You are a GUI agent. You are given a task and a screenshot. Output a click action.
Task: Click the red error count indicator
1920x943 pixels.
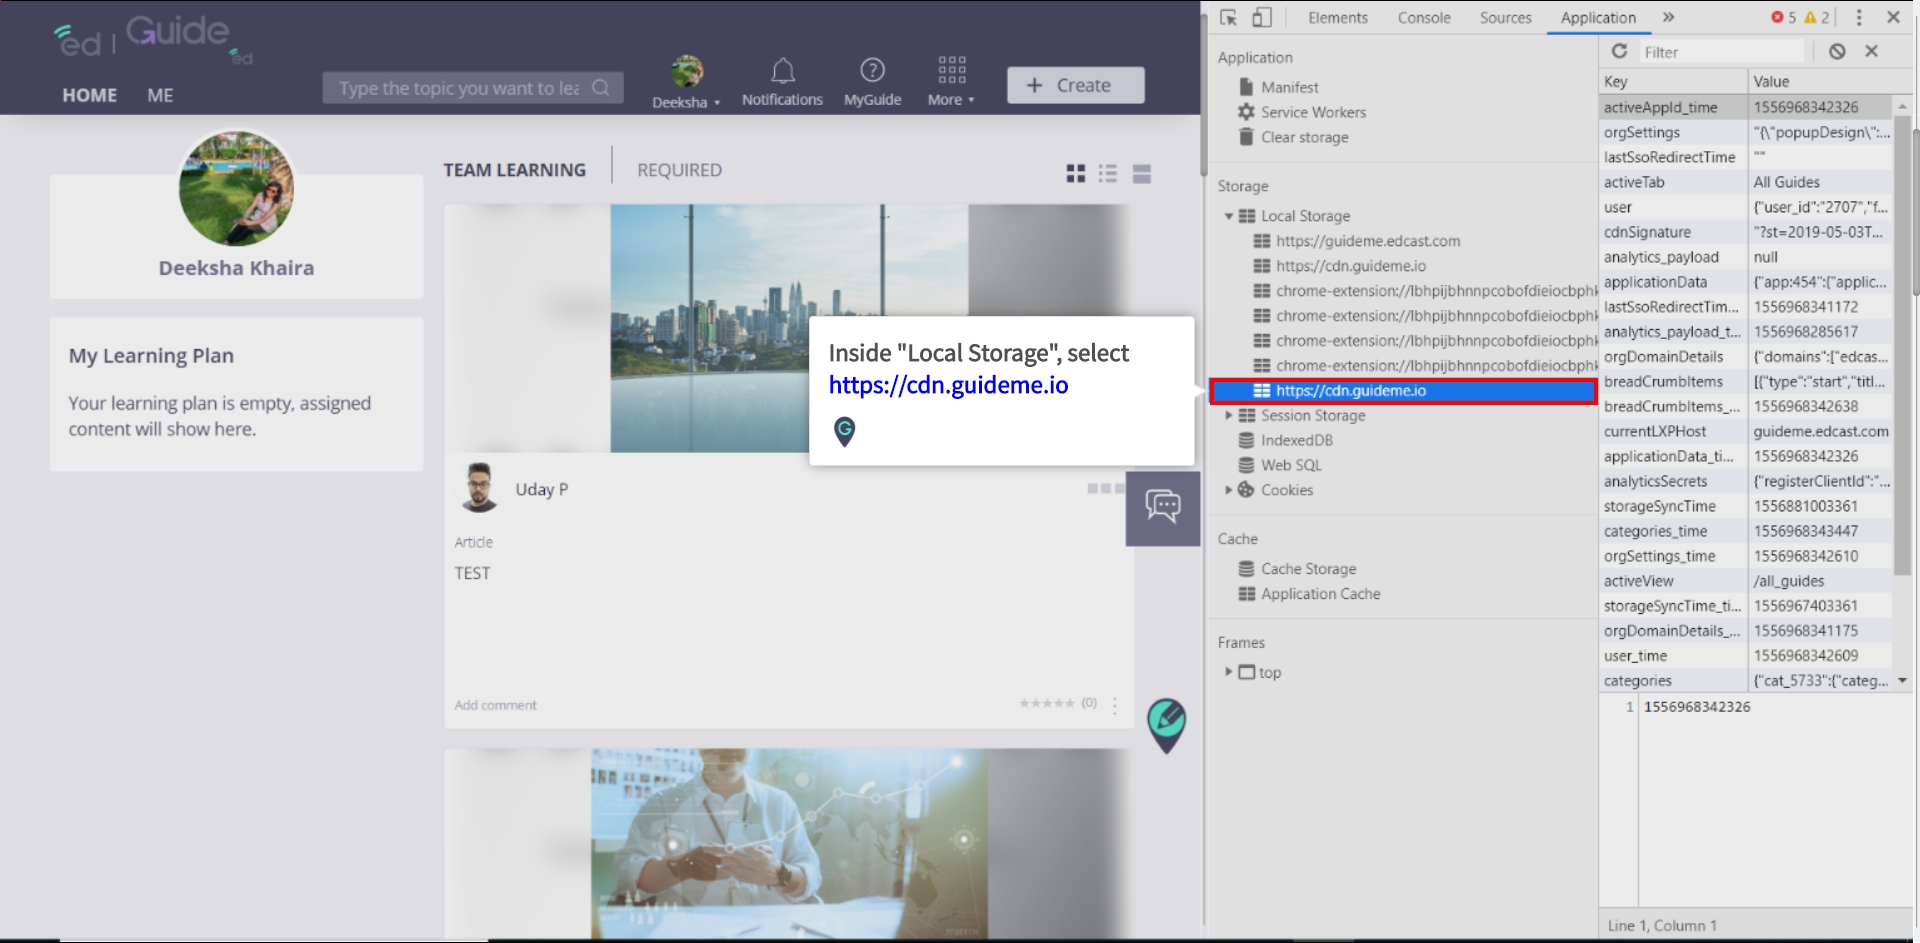[x=1783, y=17]
